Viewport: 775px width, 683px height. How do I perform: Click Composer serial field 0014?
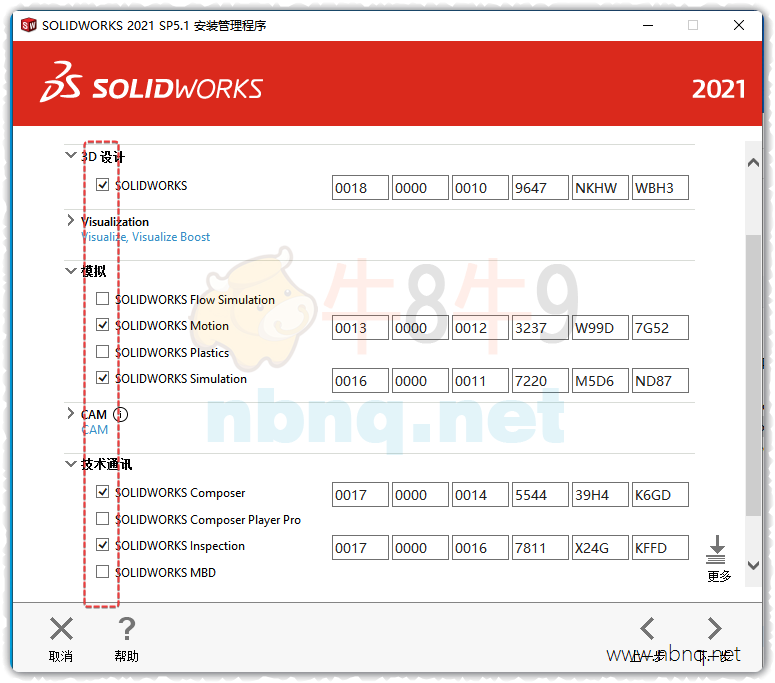coord(480,495)
